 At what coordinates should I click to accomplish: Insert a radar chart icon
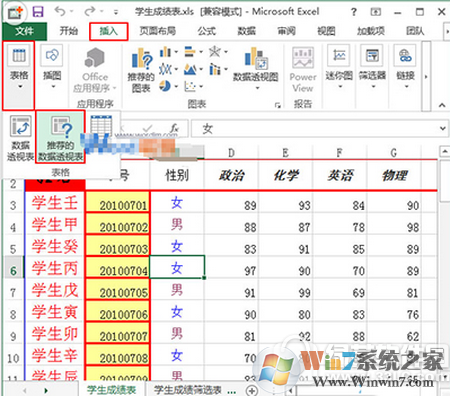[x=215, y=52]
